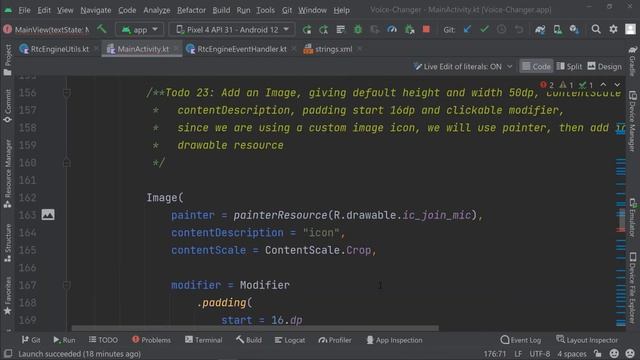The image size is (640, 360).
Task: Run the app with the green run icon
Action: 307,29
